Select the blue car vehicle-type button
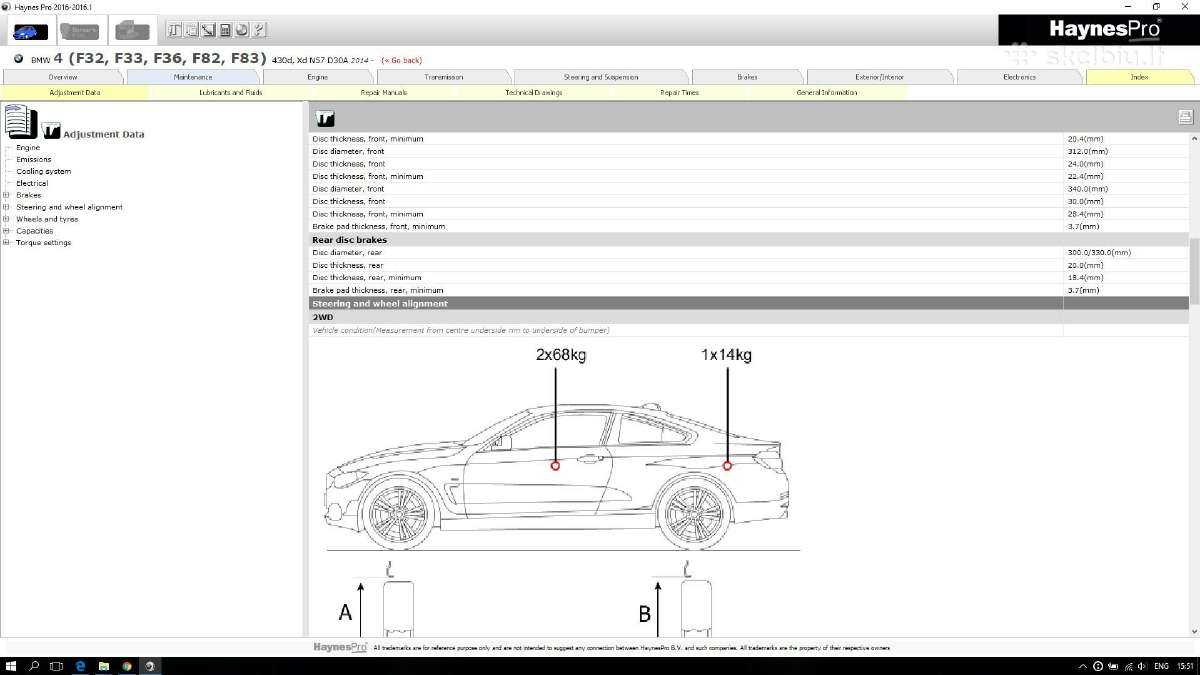The image size is (1200, 675). coord(30,31)
